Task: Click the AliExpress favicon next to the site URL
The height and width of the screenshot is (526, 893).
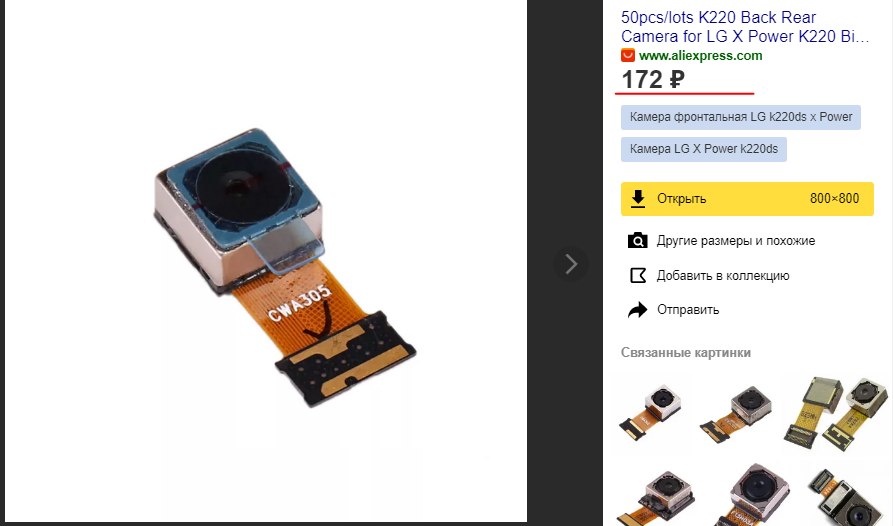Action: pos(628,55)
